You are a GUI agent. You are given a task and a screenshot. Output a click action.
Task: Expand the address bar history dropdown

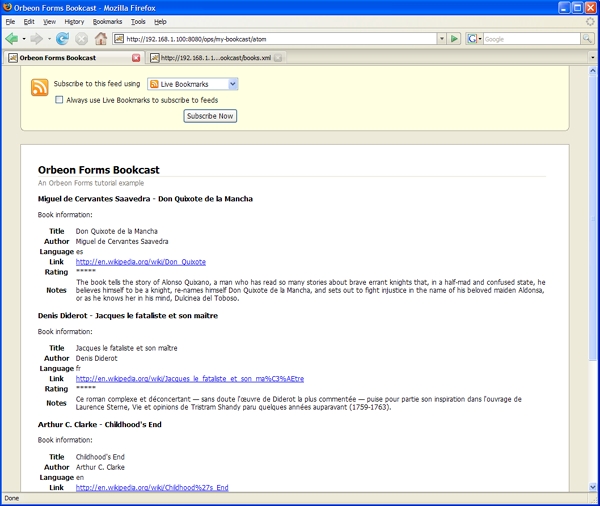coord(442,39)
